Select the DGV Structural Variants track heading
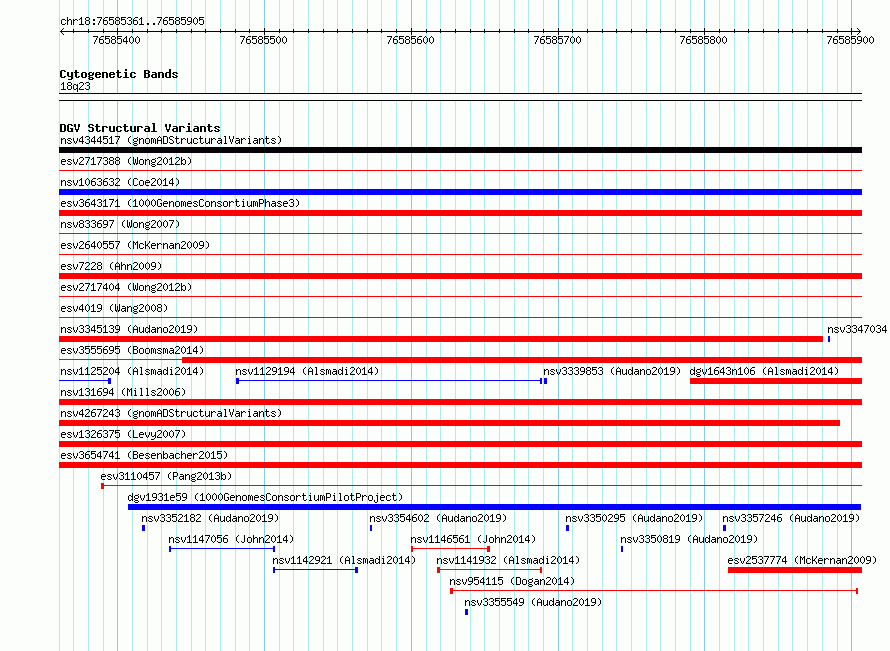Screen dimensions: 890x651 pos(140,128)
